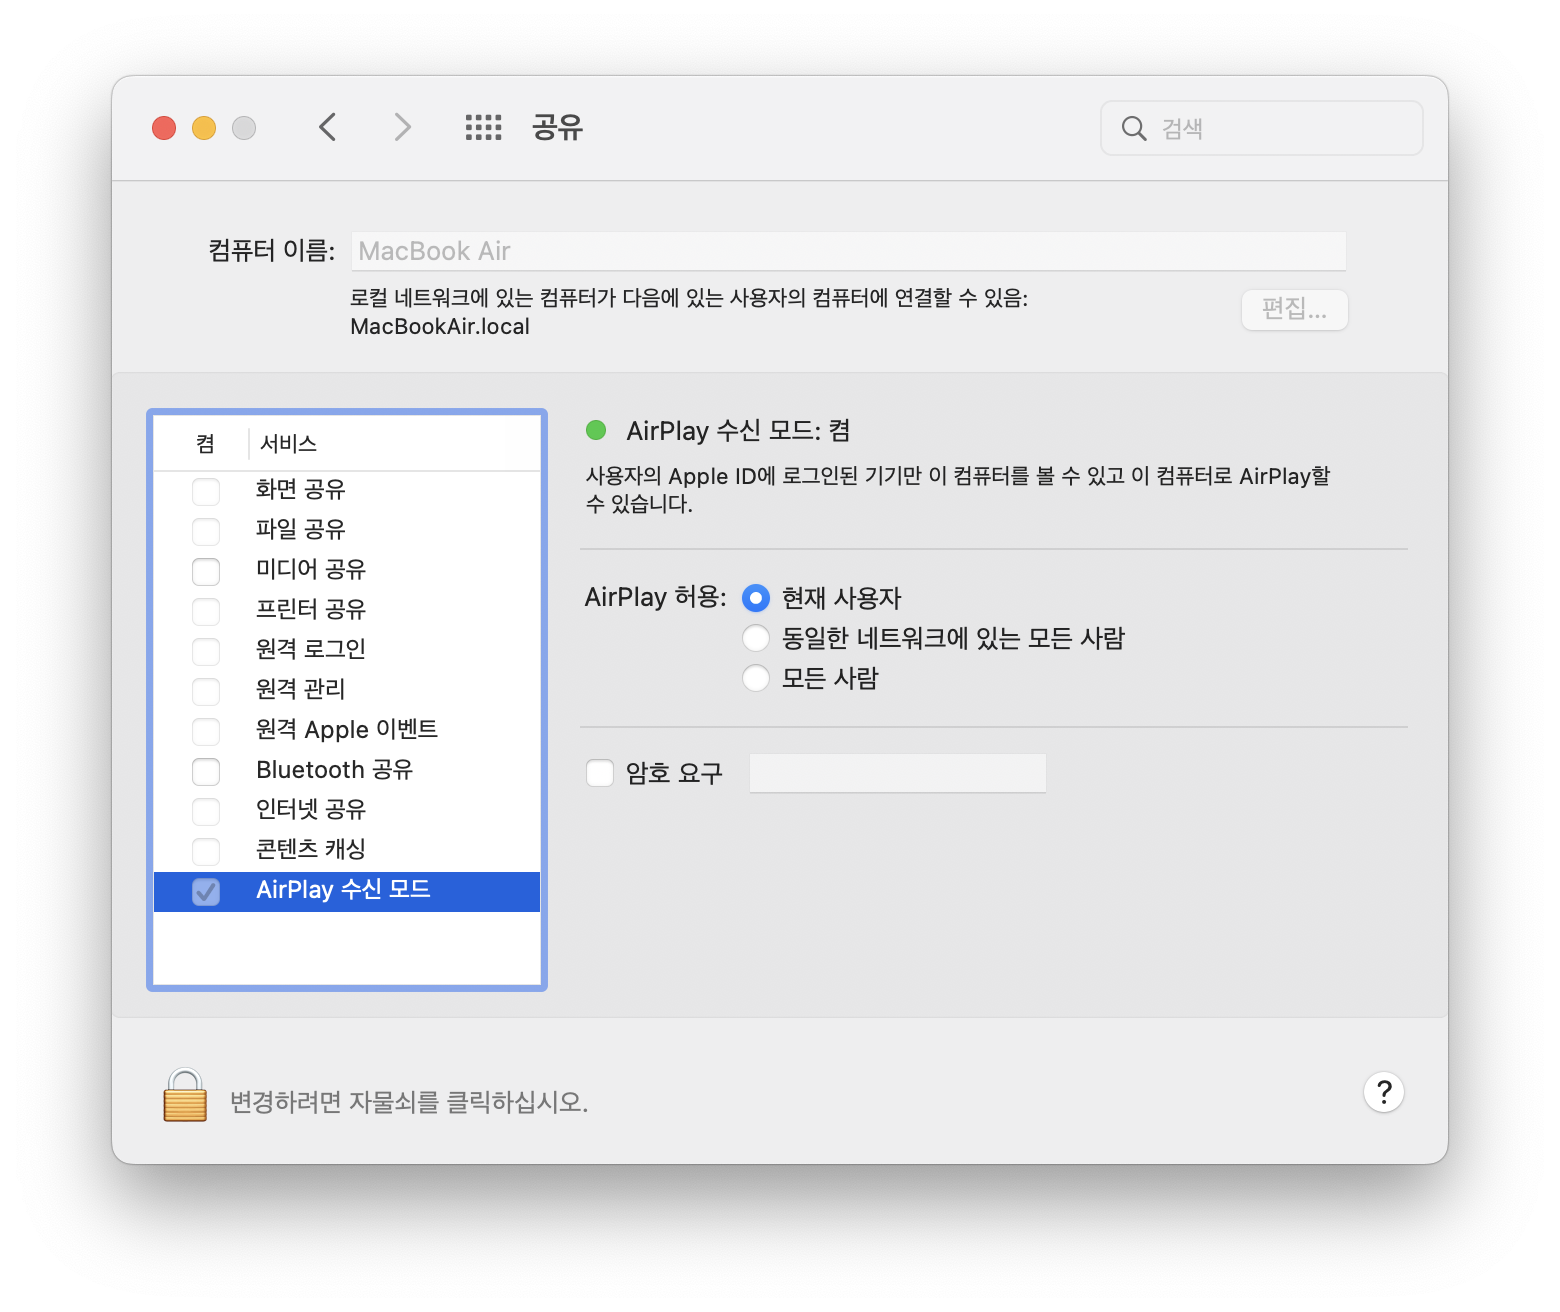Uncheck the AirPlay 수신 모드 checkbox
Image resolution: width=1560 pixels, height=1312 pixels.
pyautogui.click(x=206, y=891)
